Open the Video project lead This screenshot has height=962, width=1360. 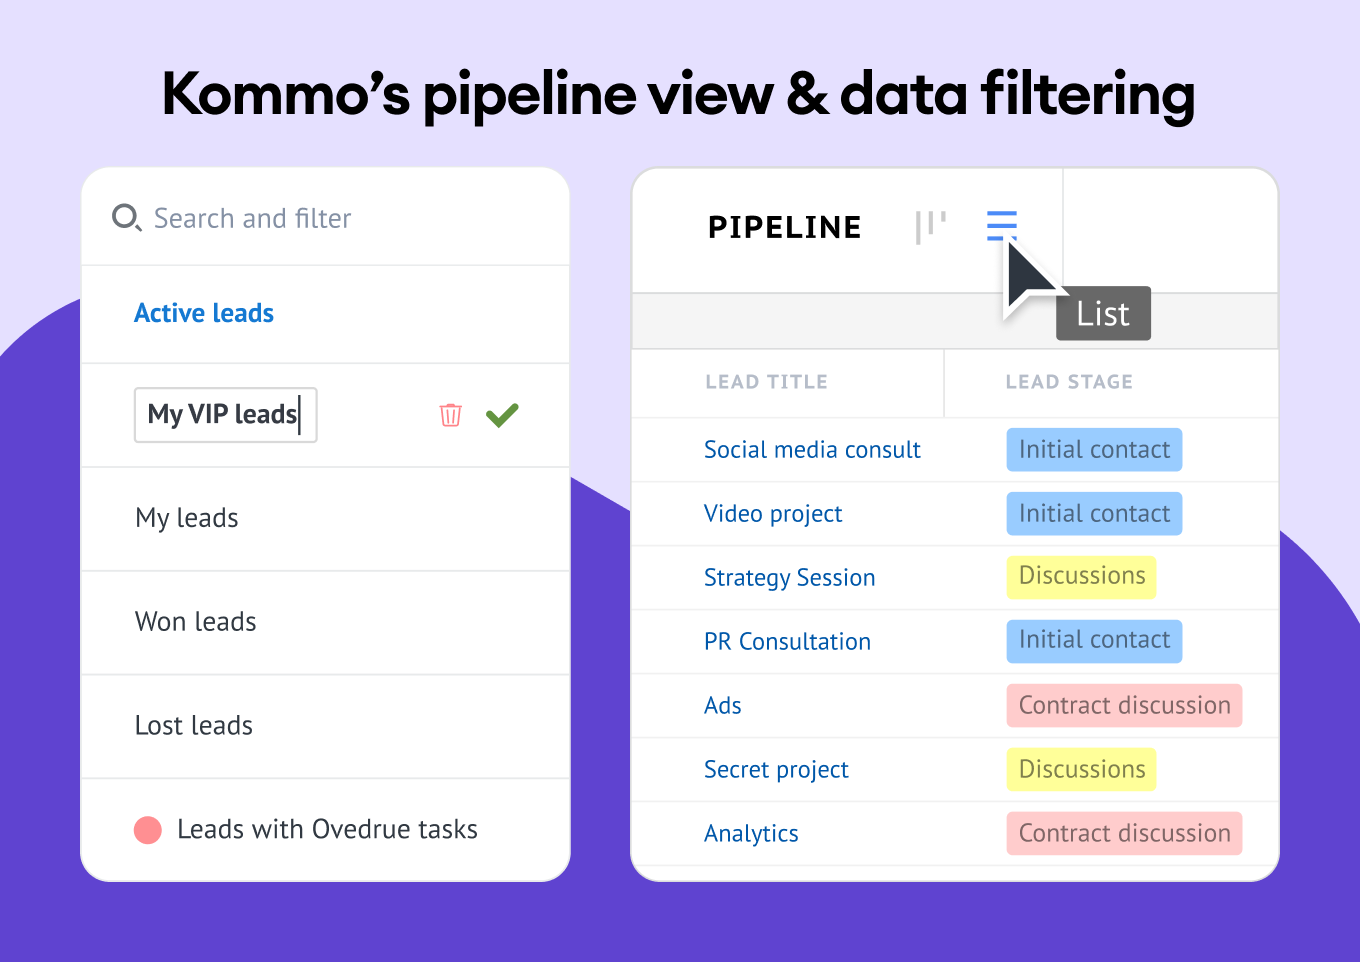click(773, 514)
